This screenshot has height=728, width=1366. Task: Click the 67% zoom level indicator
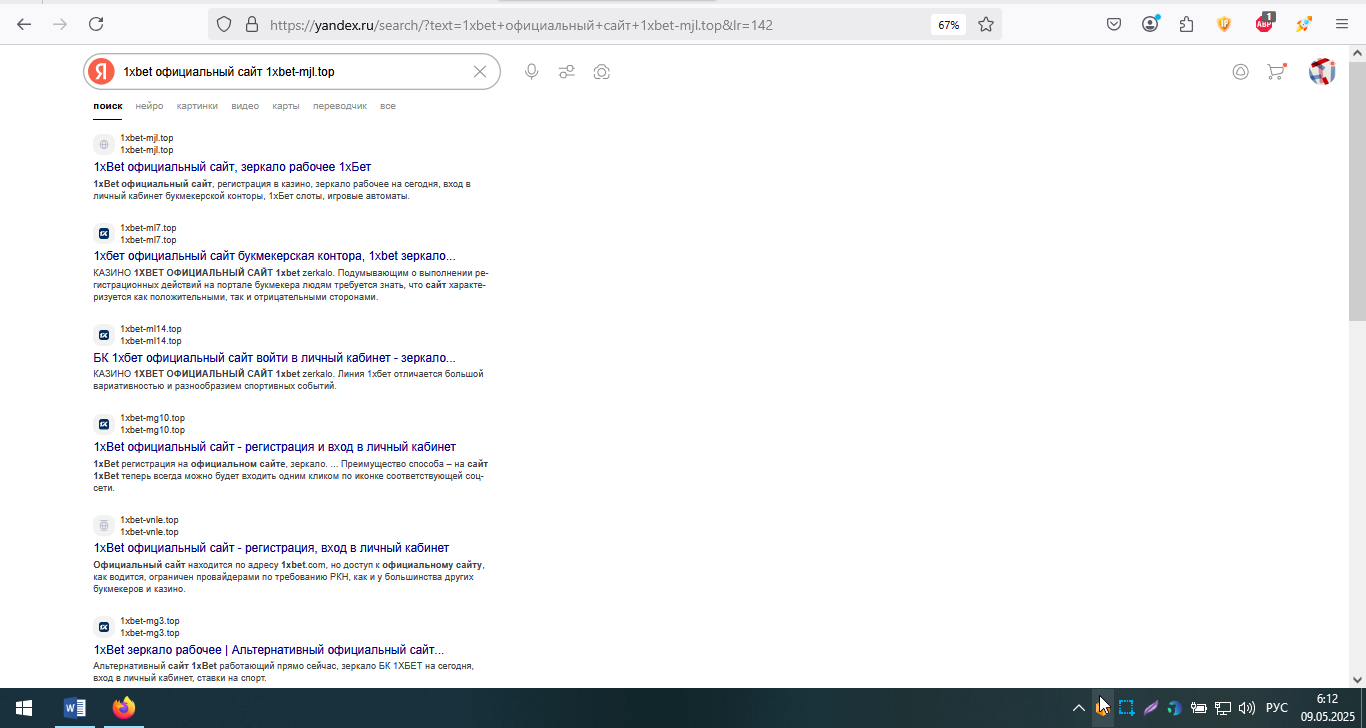pos(949,25)
